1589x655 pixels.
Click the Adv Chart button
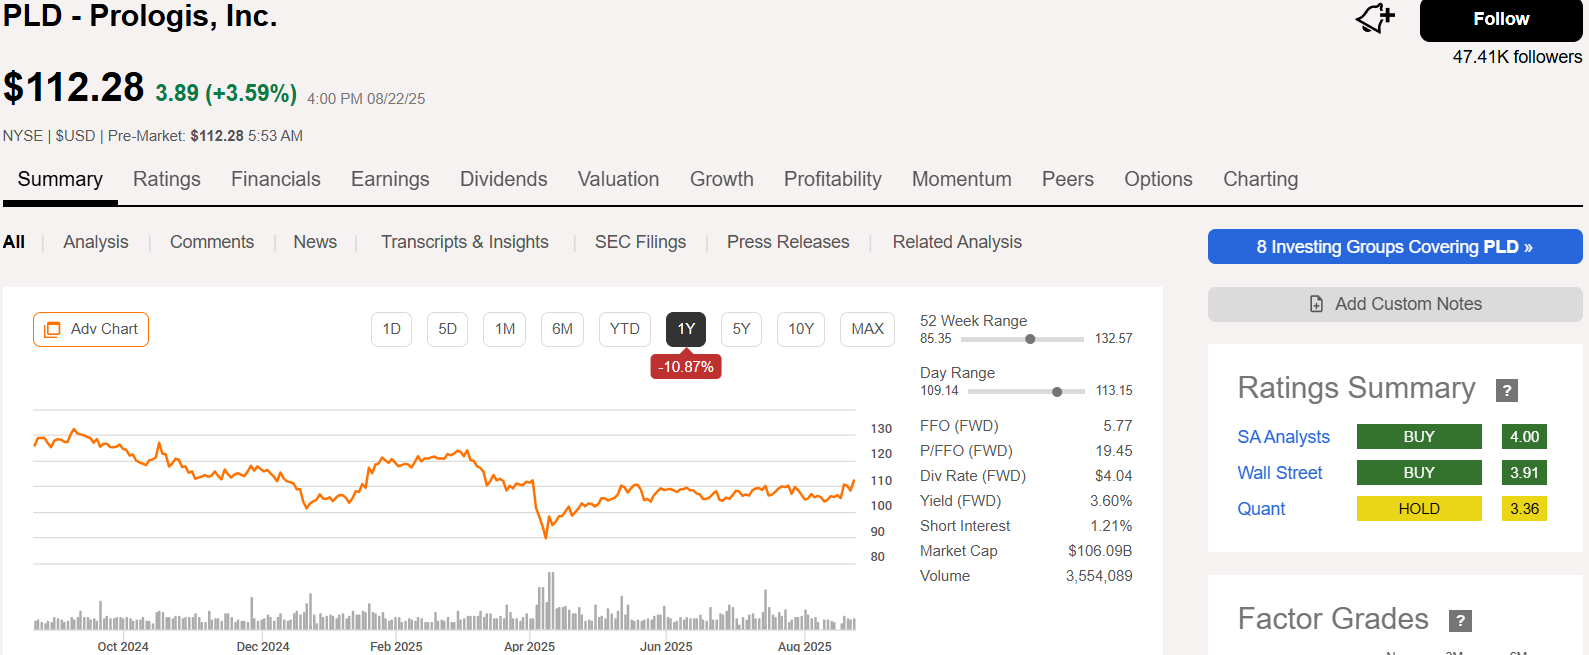(91, 329)
